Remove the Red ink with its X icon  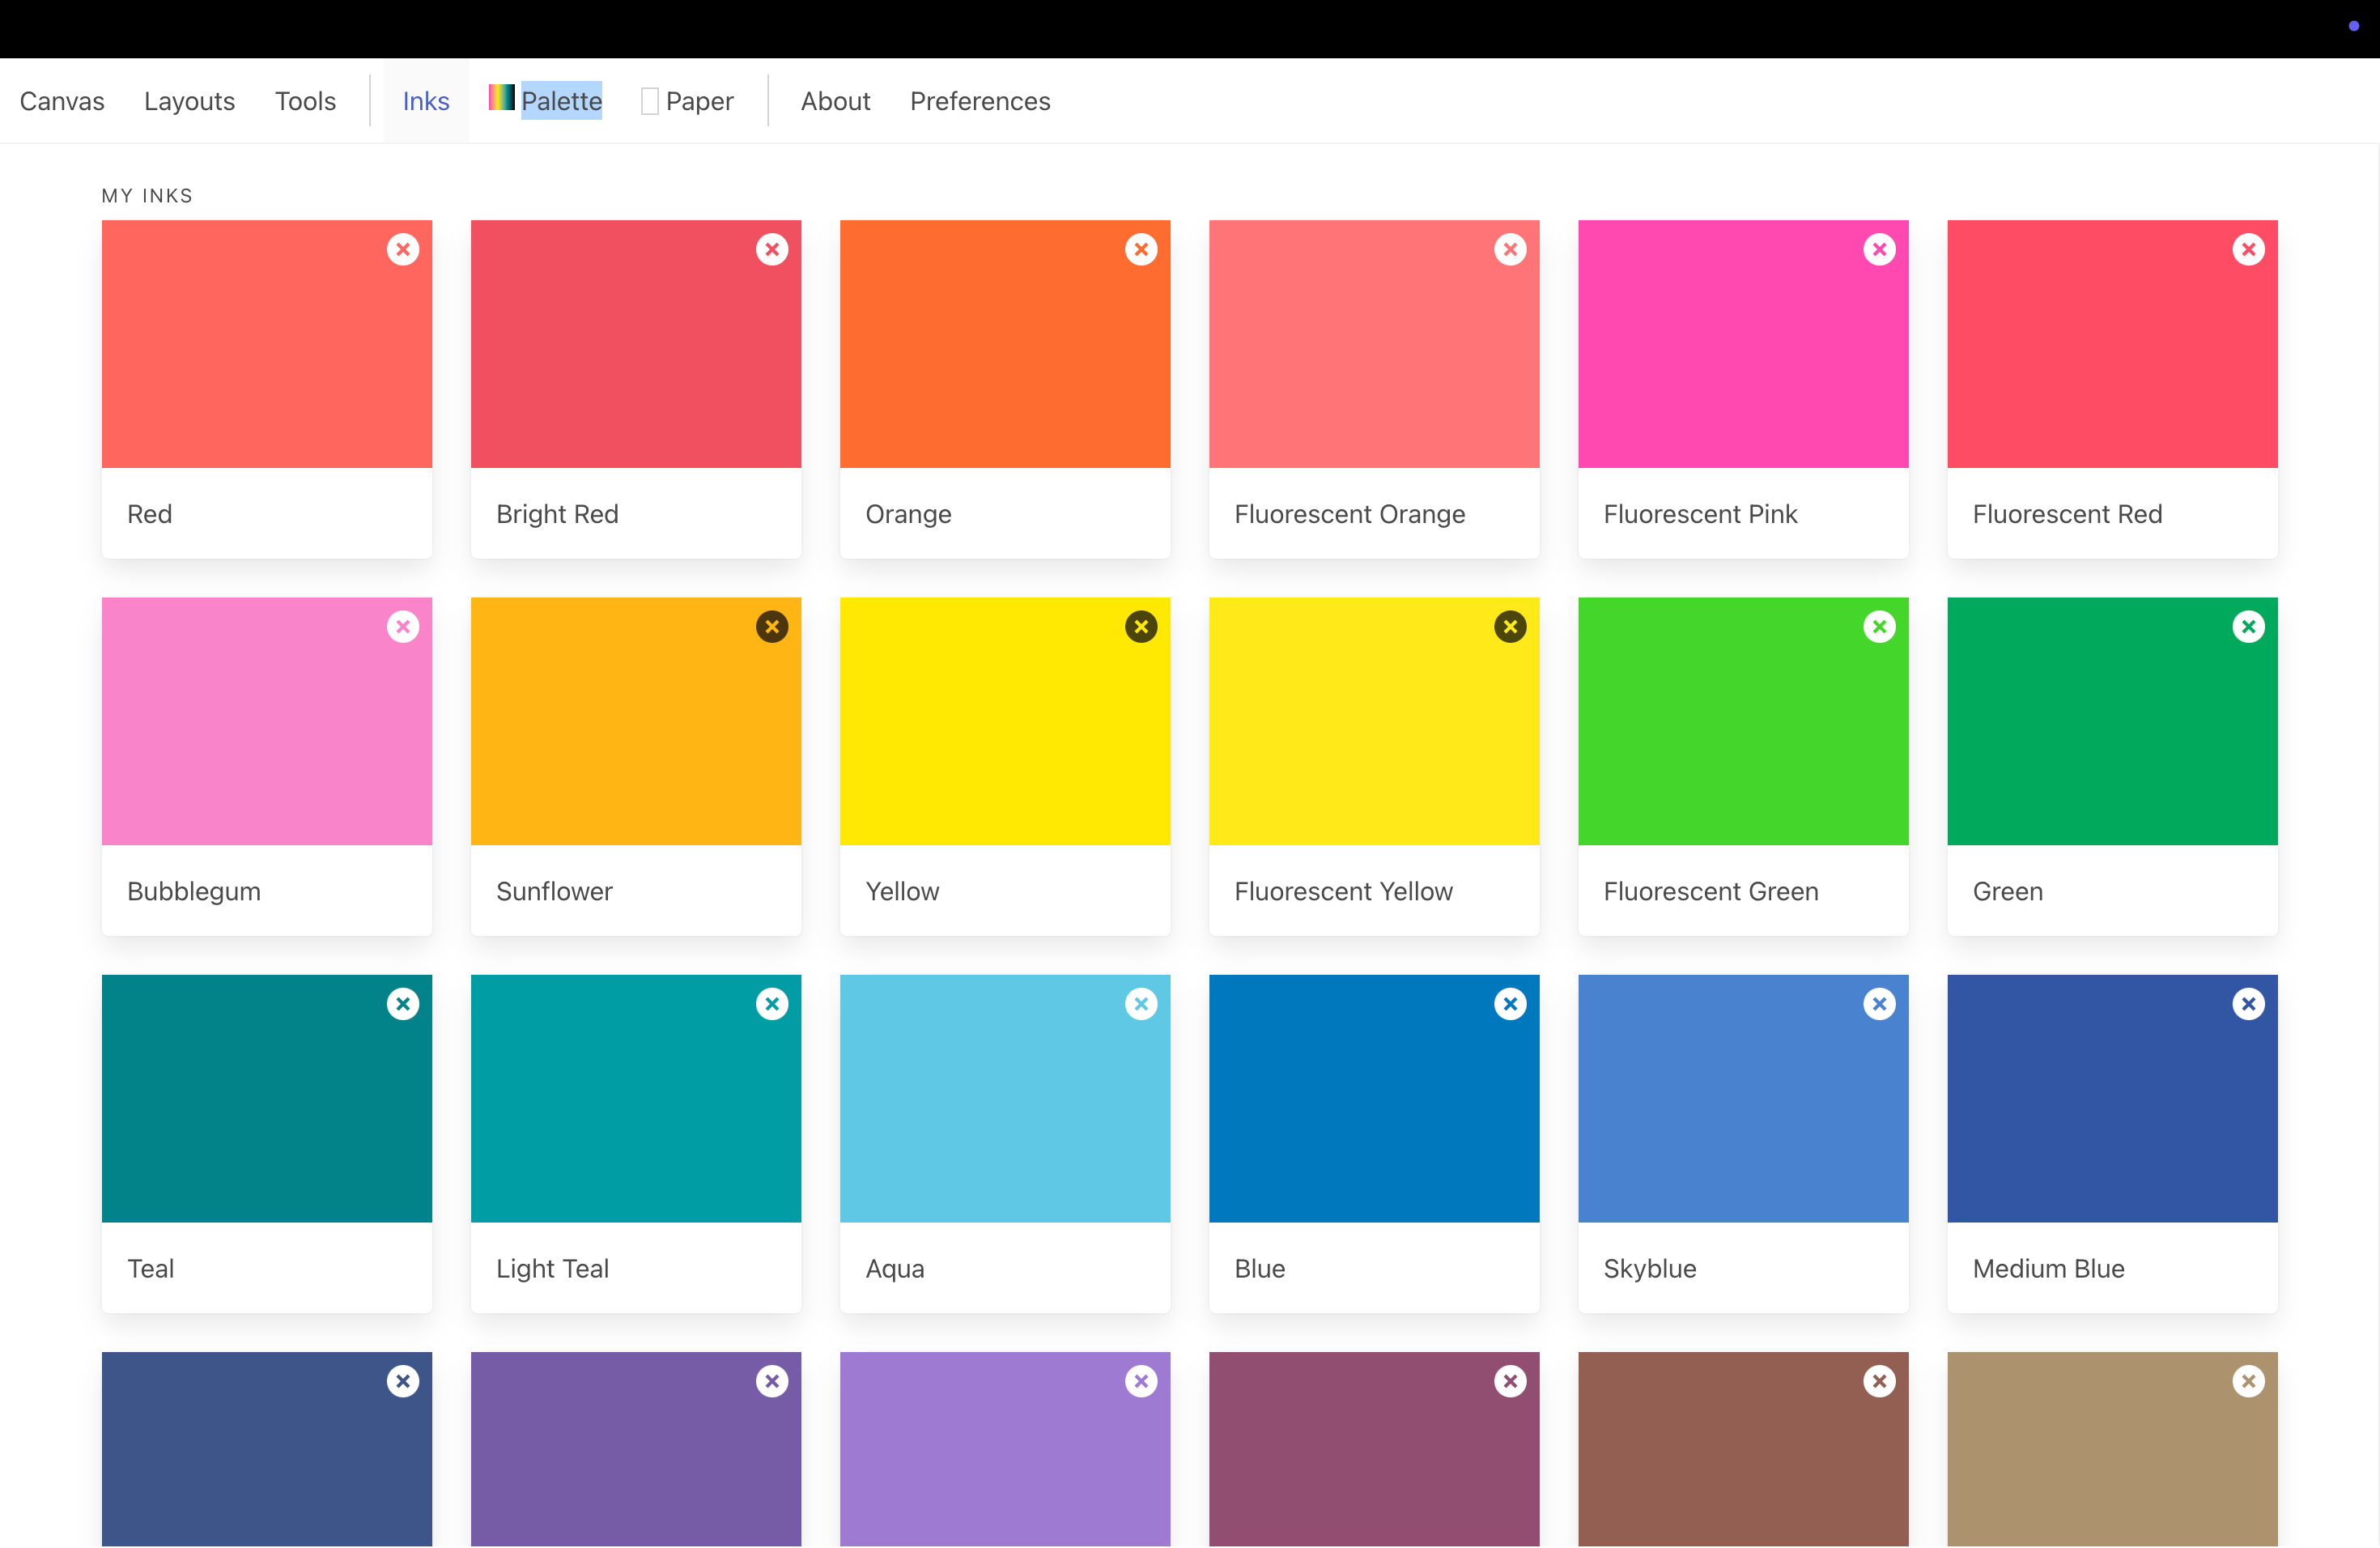(x=403, y=250)
